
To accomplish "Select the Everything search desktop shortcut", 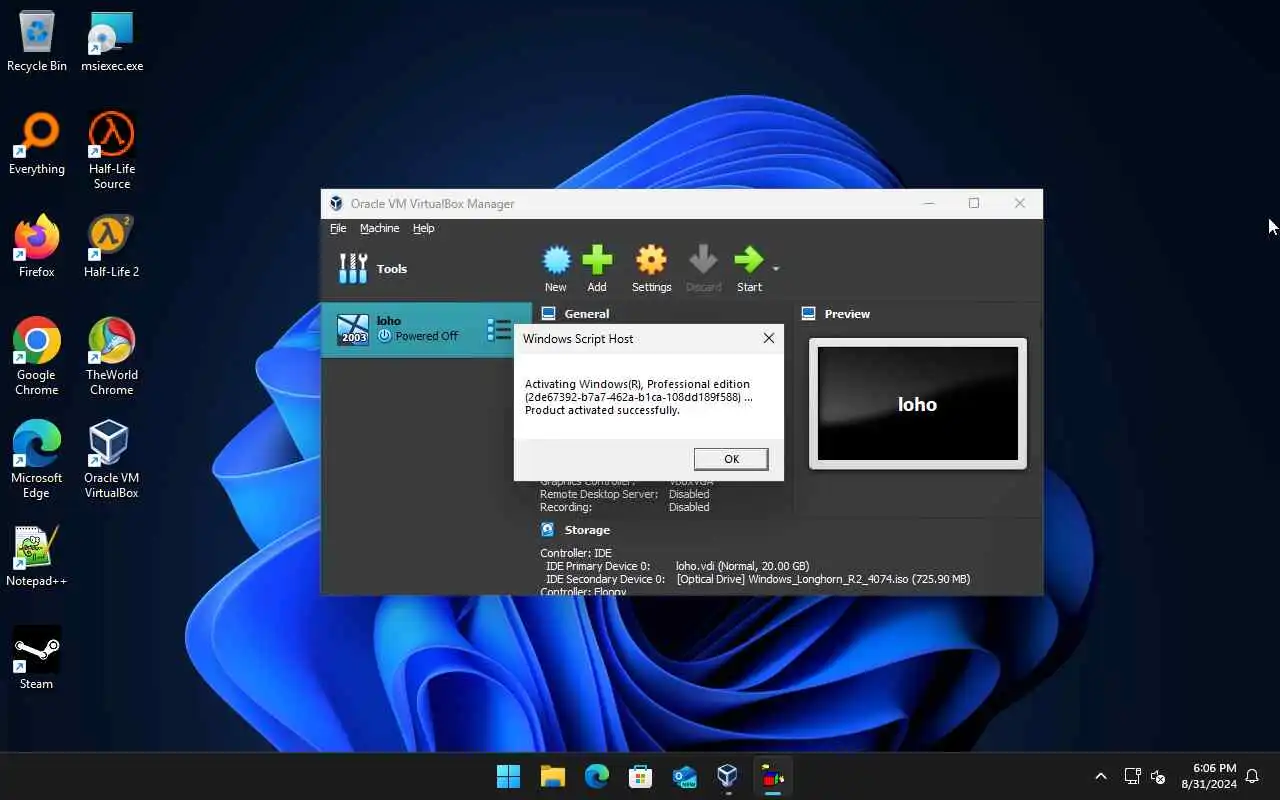I will tap(37, 145).
